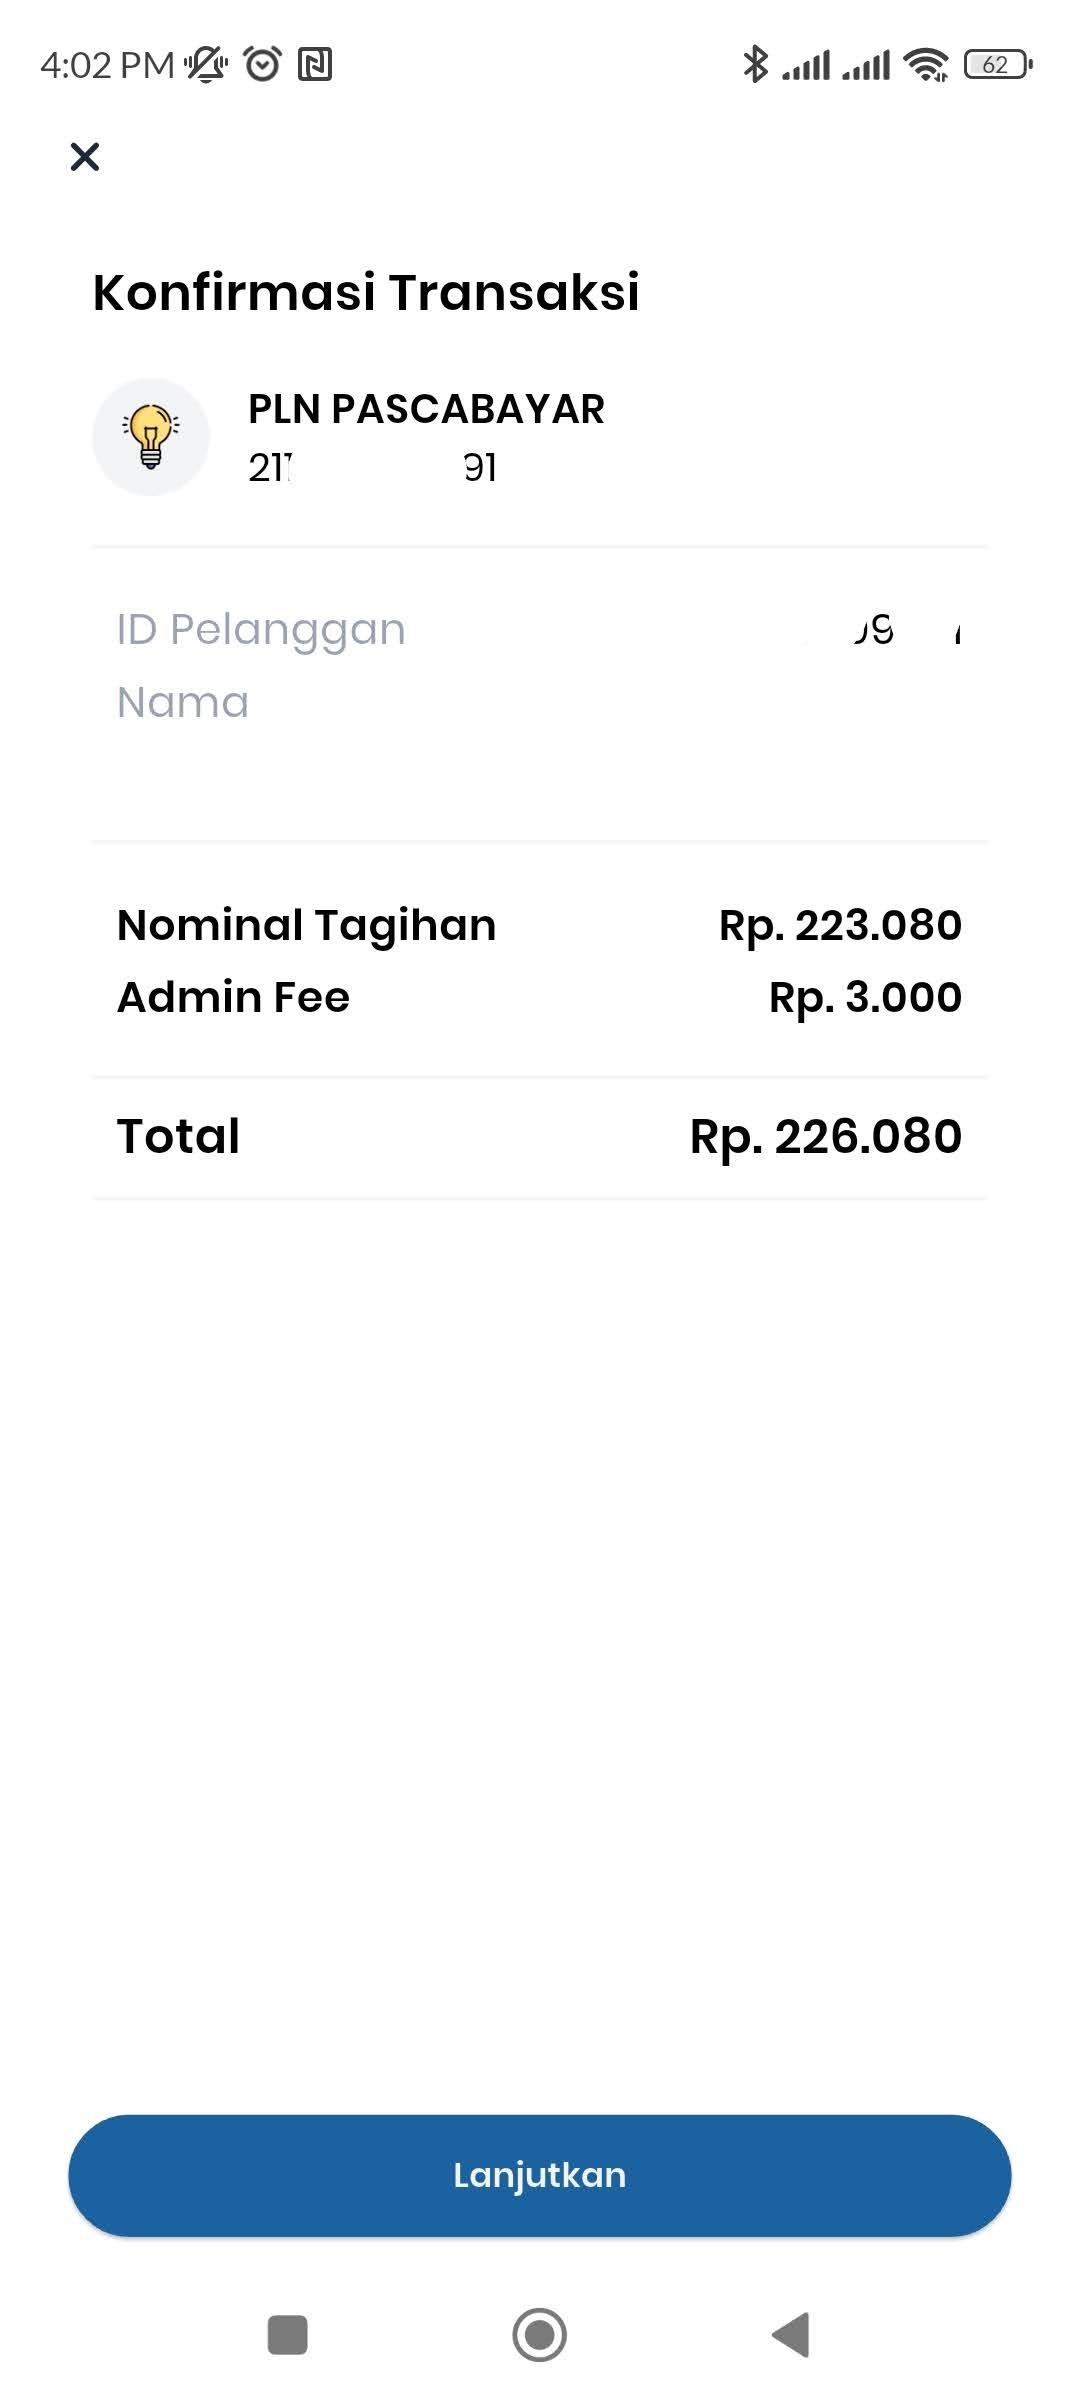Tap the Android home circle button
Screen dimensions: 1080x2400
pos(540,2334)
